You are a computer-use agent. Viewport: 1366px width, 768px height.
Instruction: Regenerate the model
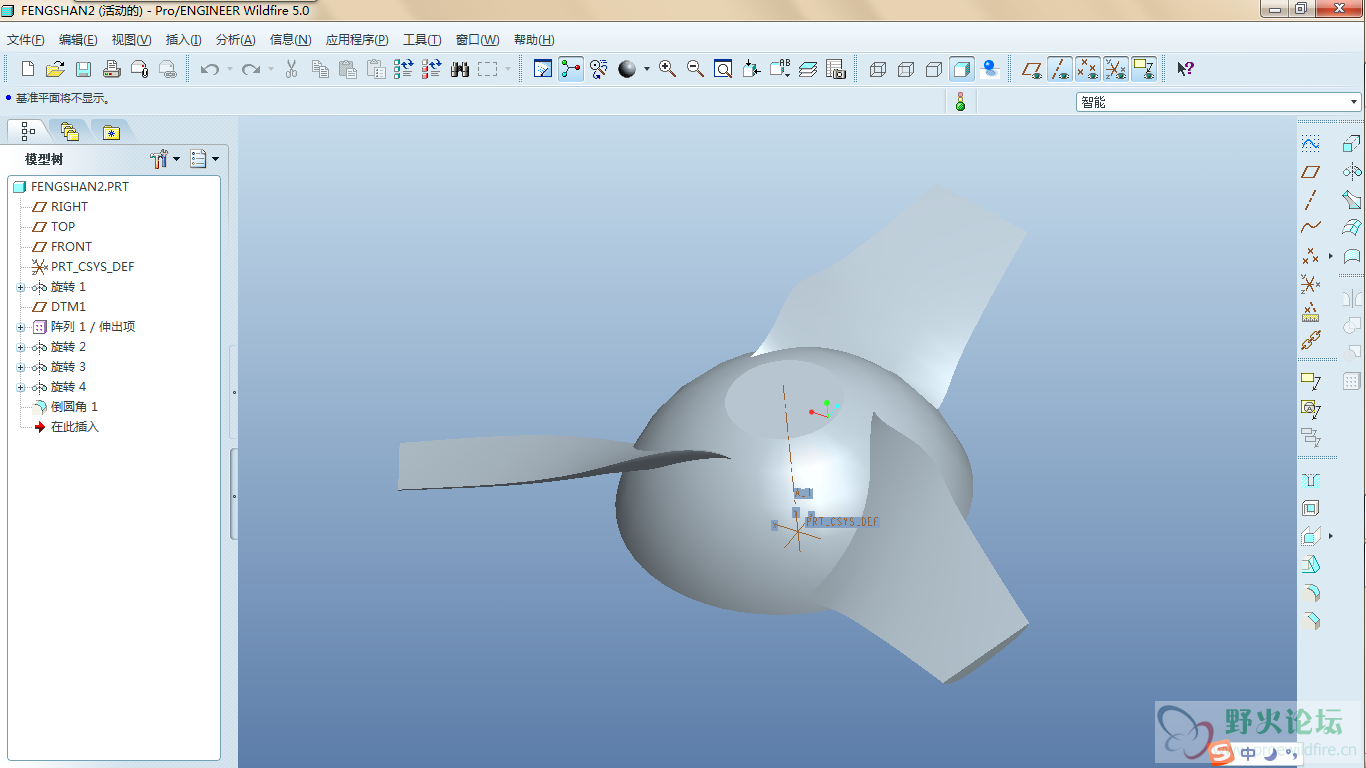403,69
